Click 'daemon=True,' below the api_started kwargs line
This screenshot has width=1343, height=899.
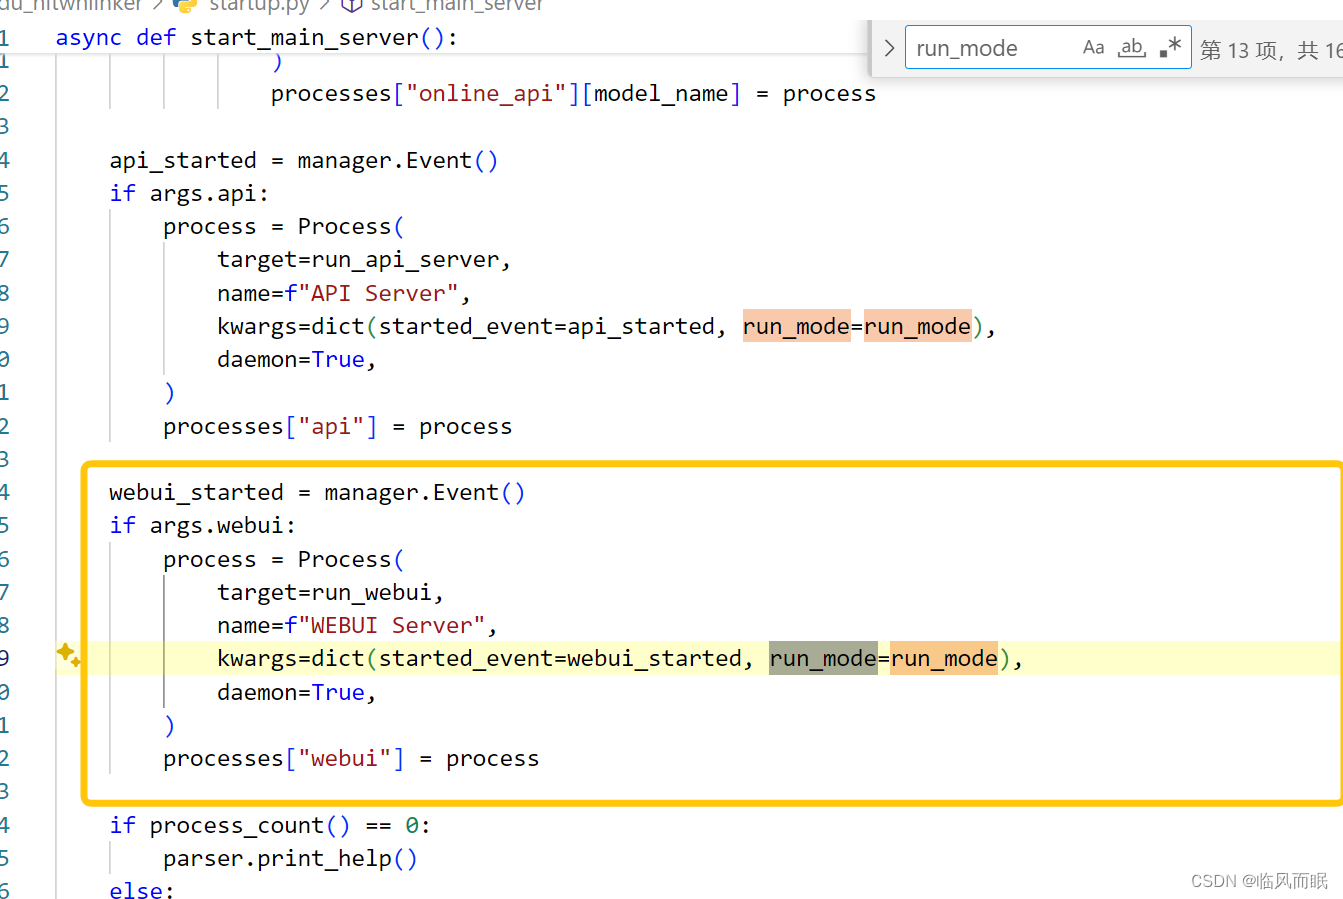pos(297,360)
